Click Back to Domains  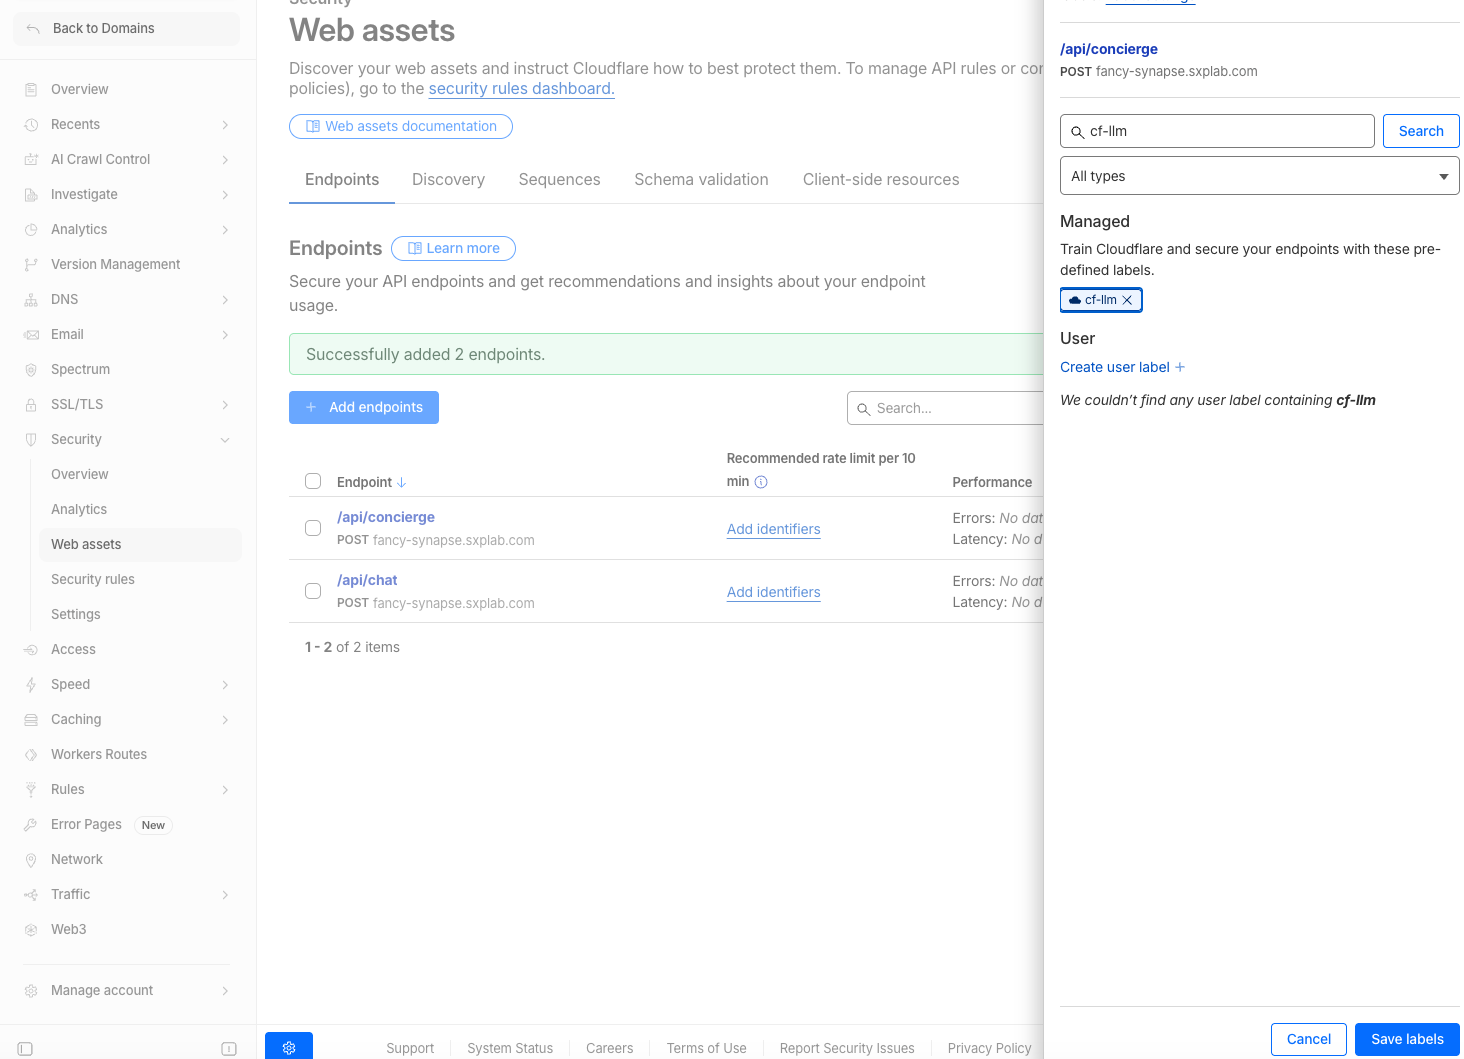[126, 28]
